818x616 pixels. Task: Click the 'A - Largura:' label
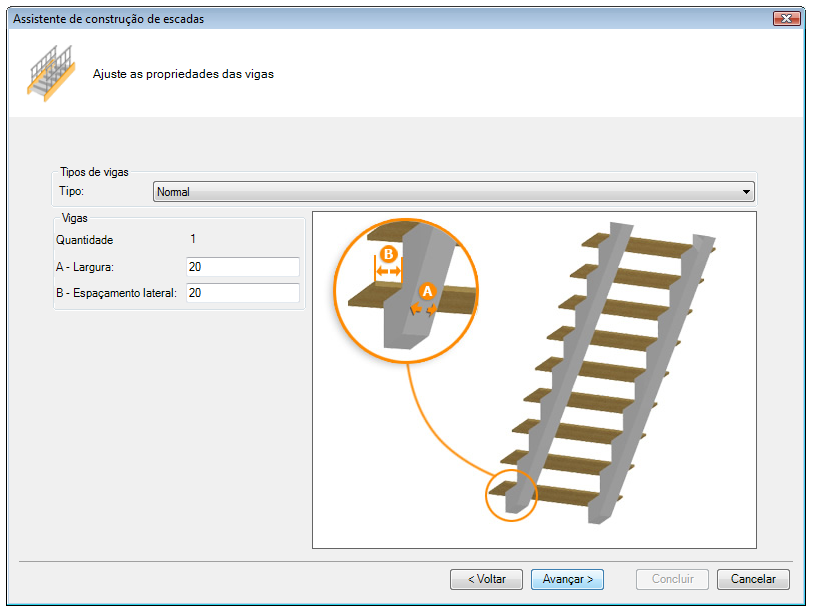point(85,267)
